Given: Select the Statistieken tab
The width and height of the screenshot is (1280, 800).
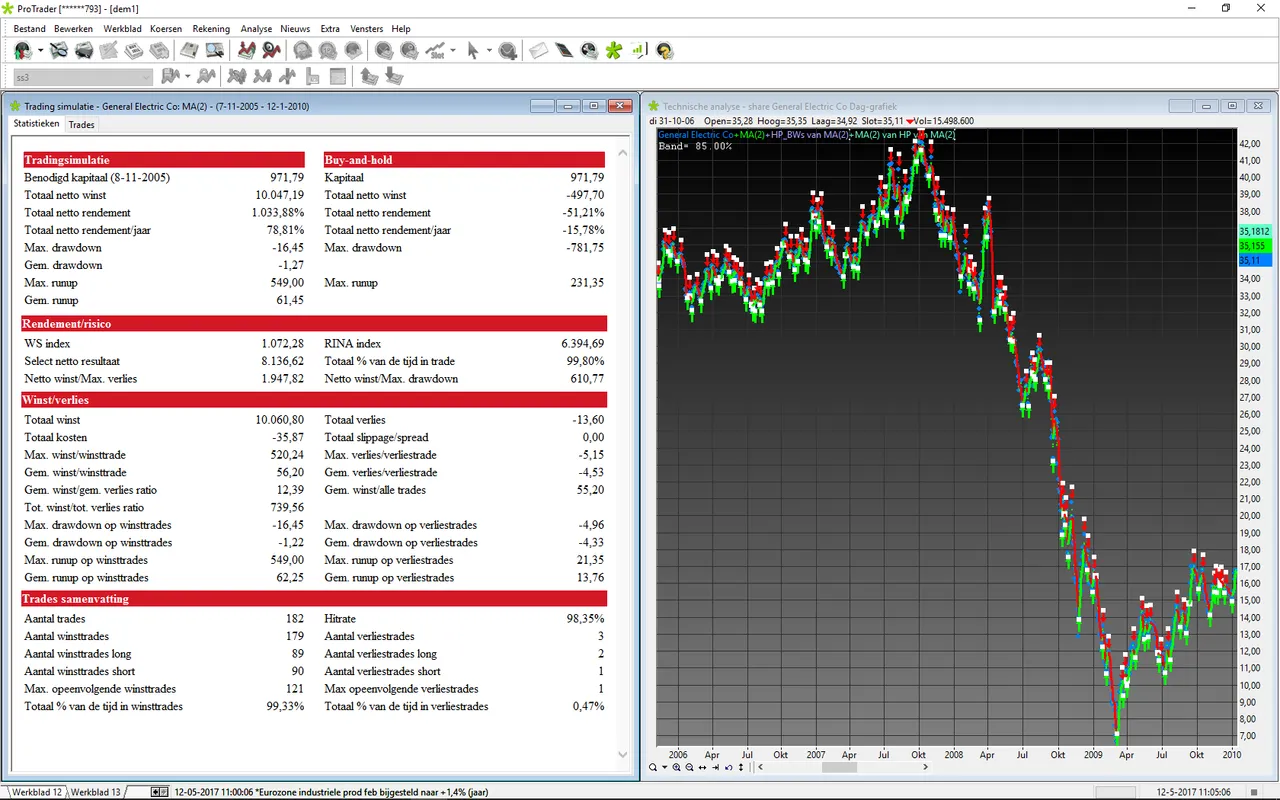Looking at the screenshot, I should (x=36, y=124).
